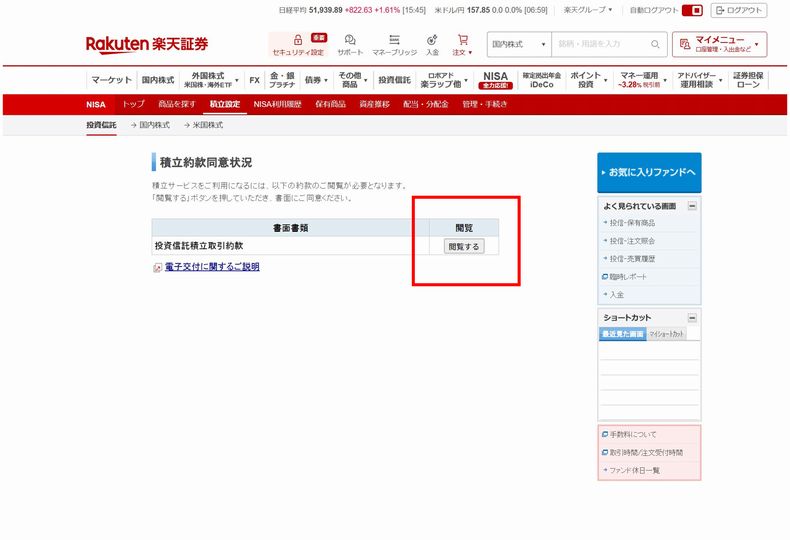Open the NISA main menu item
The image size is (790, 540).
click(495, 80)
